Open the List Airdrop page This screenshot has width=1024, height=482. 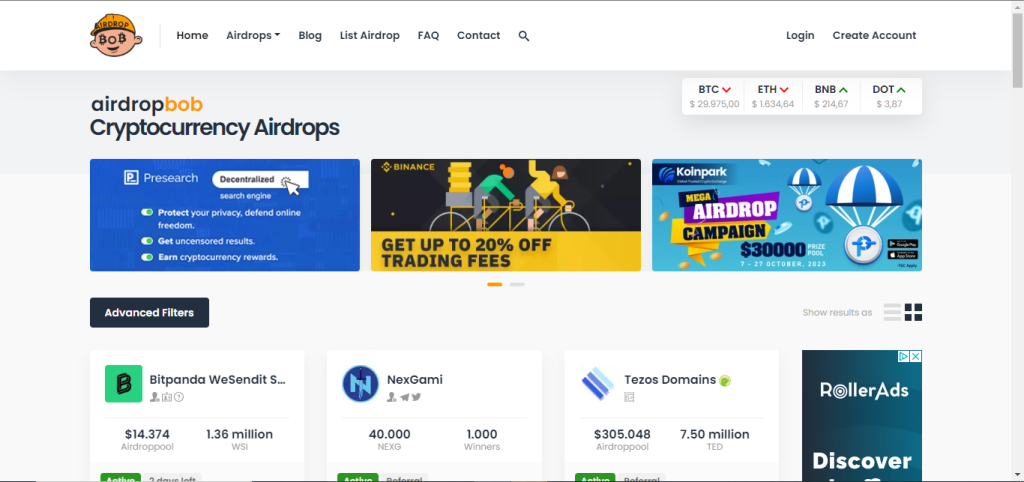point(370,36)
